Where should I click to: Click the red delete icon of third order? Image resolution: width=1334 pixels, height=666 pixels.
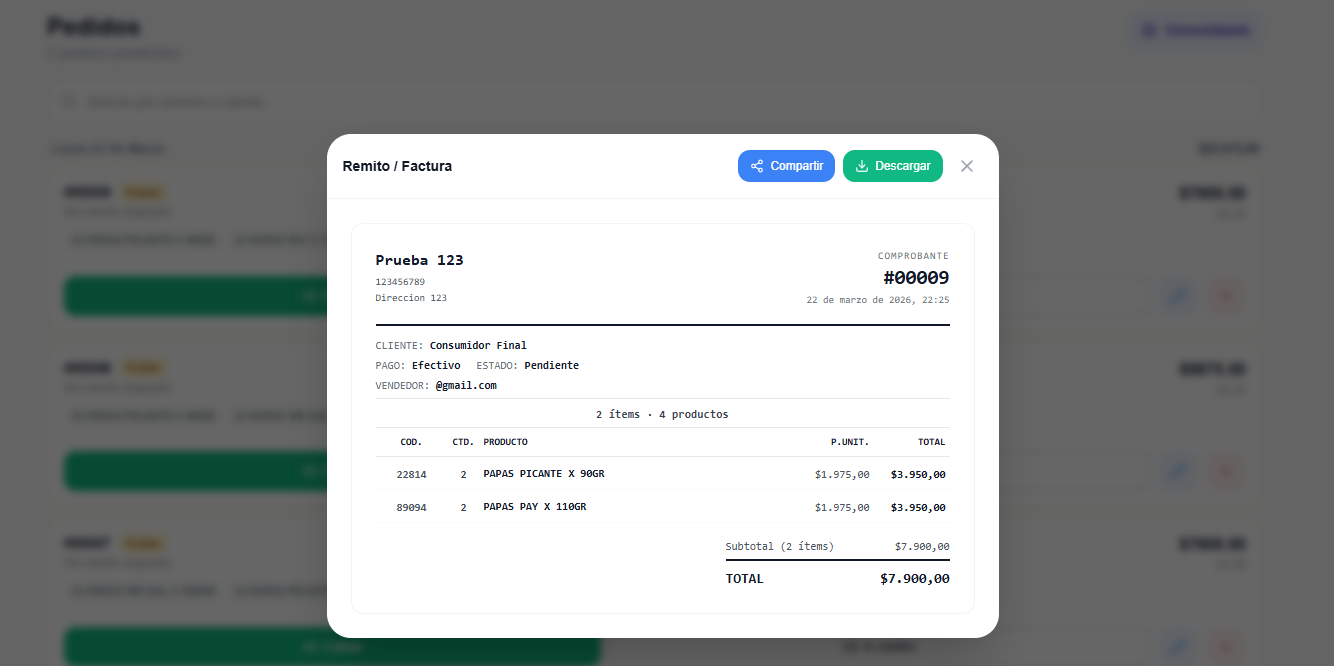coord(1226,646)
